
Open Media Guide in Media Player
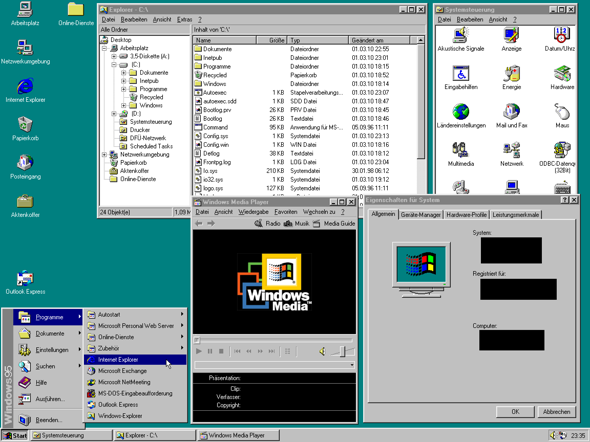tap(334, 223)
